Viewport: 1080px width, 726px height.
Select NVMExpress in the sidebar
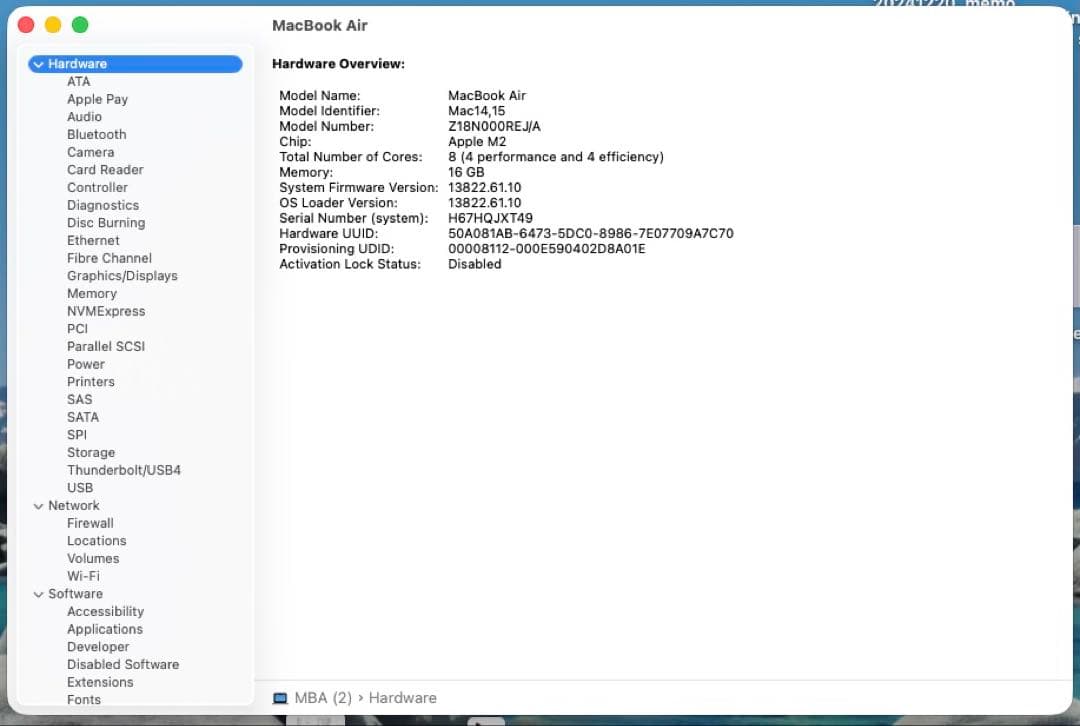[106, 311]
